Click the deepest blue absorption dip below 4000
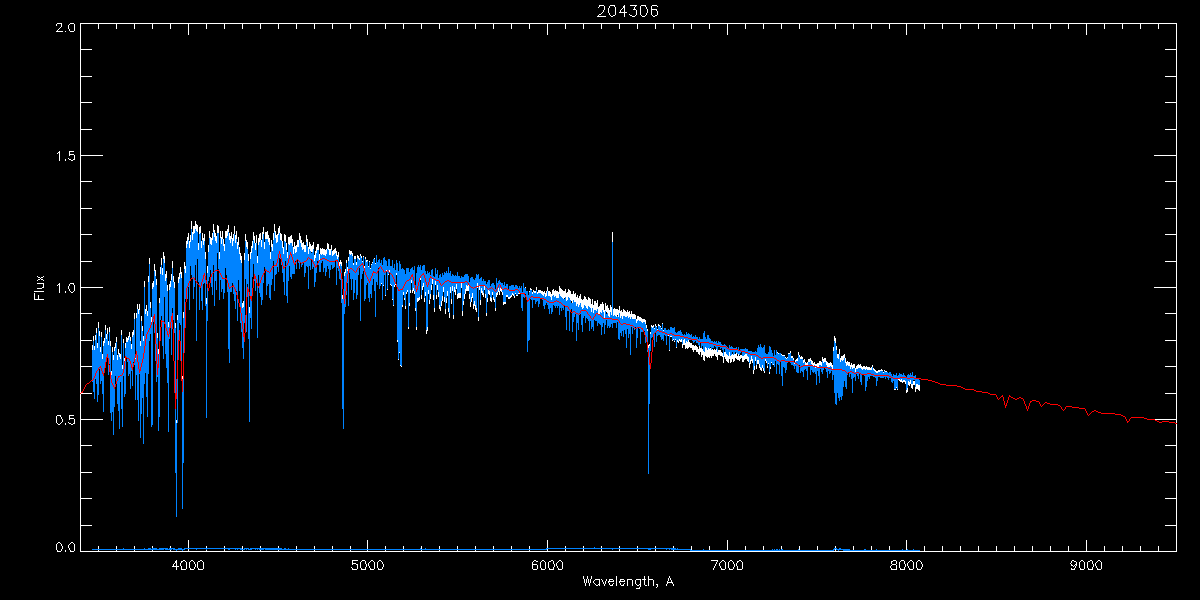This screenshot has width=1200, height=600. click(x=177, y=514)
